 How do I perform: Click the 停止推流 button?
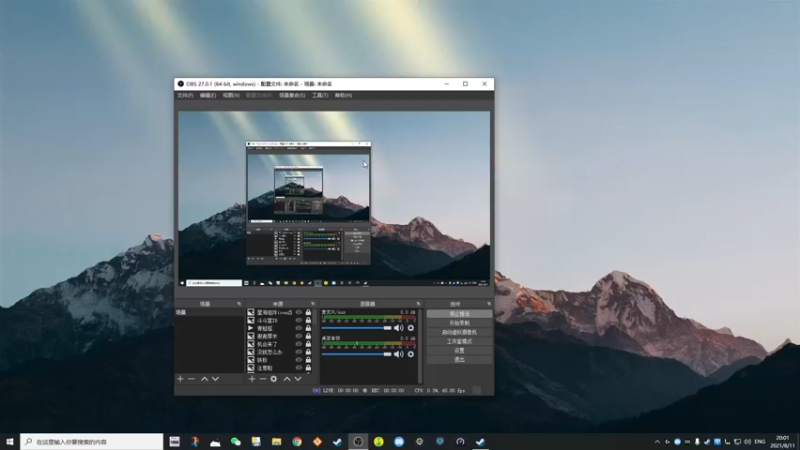point(459,314)
